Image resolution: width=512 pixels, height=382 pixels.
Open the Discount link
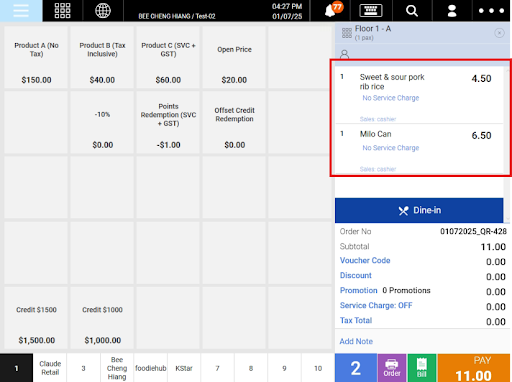coord(356,275)
